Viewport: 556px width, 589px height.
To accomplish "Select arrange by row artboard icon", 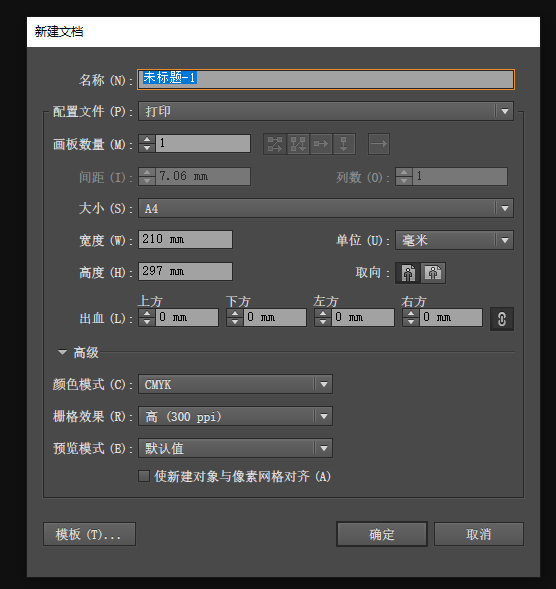I will click(321, 144).
